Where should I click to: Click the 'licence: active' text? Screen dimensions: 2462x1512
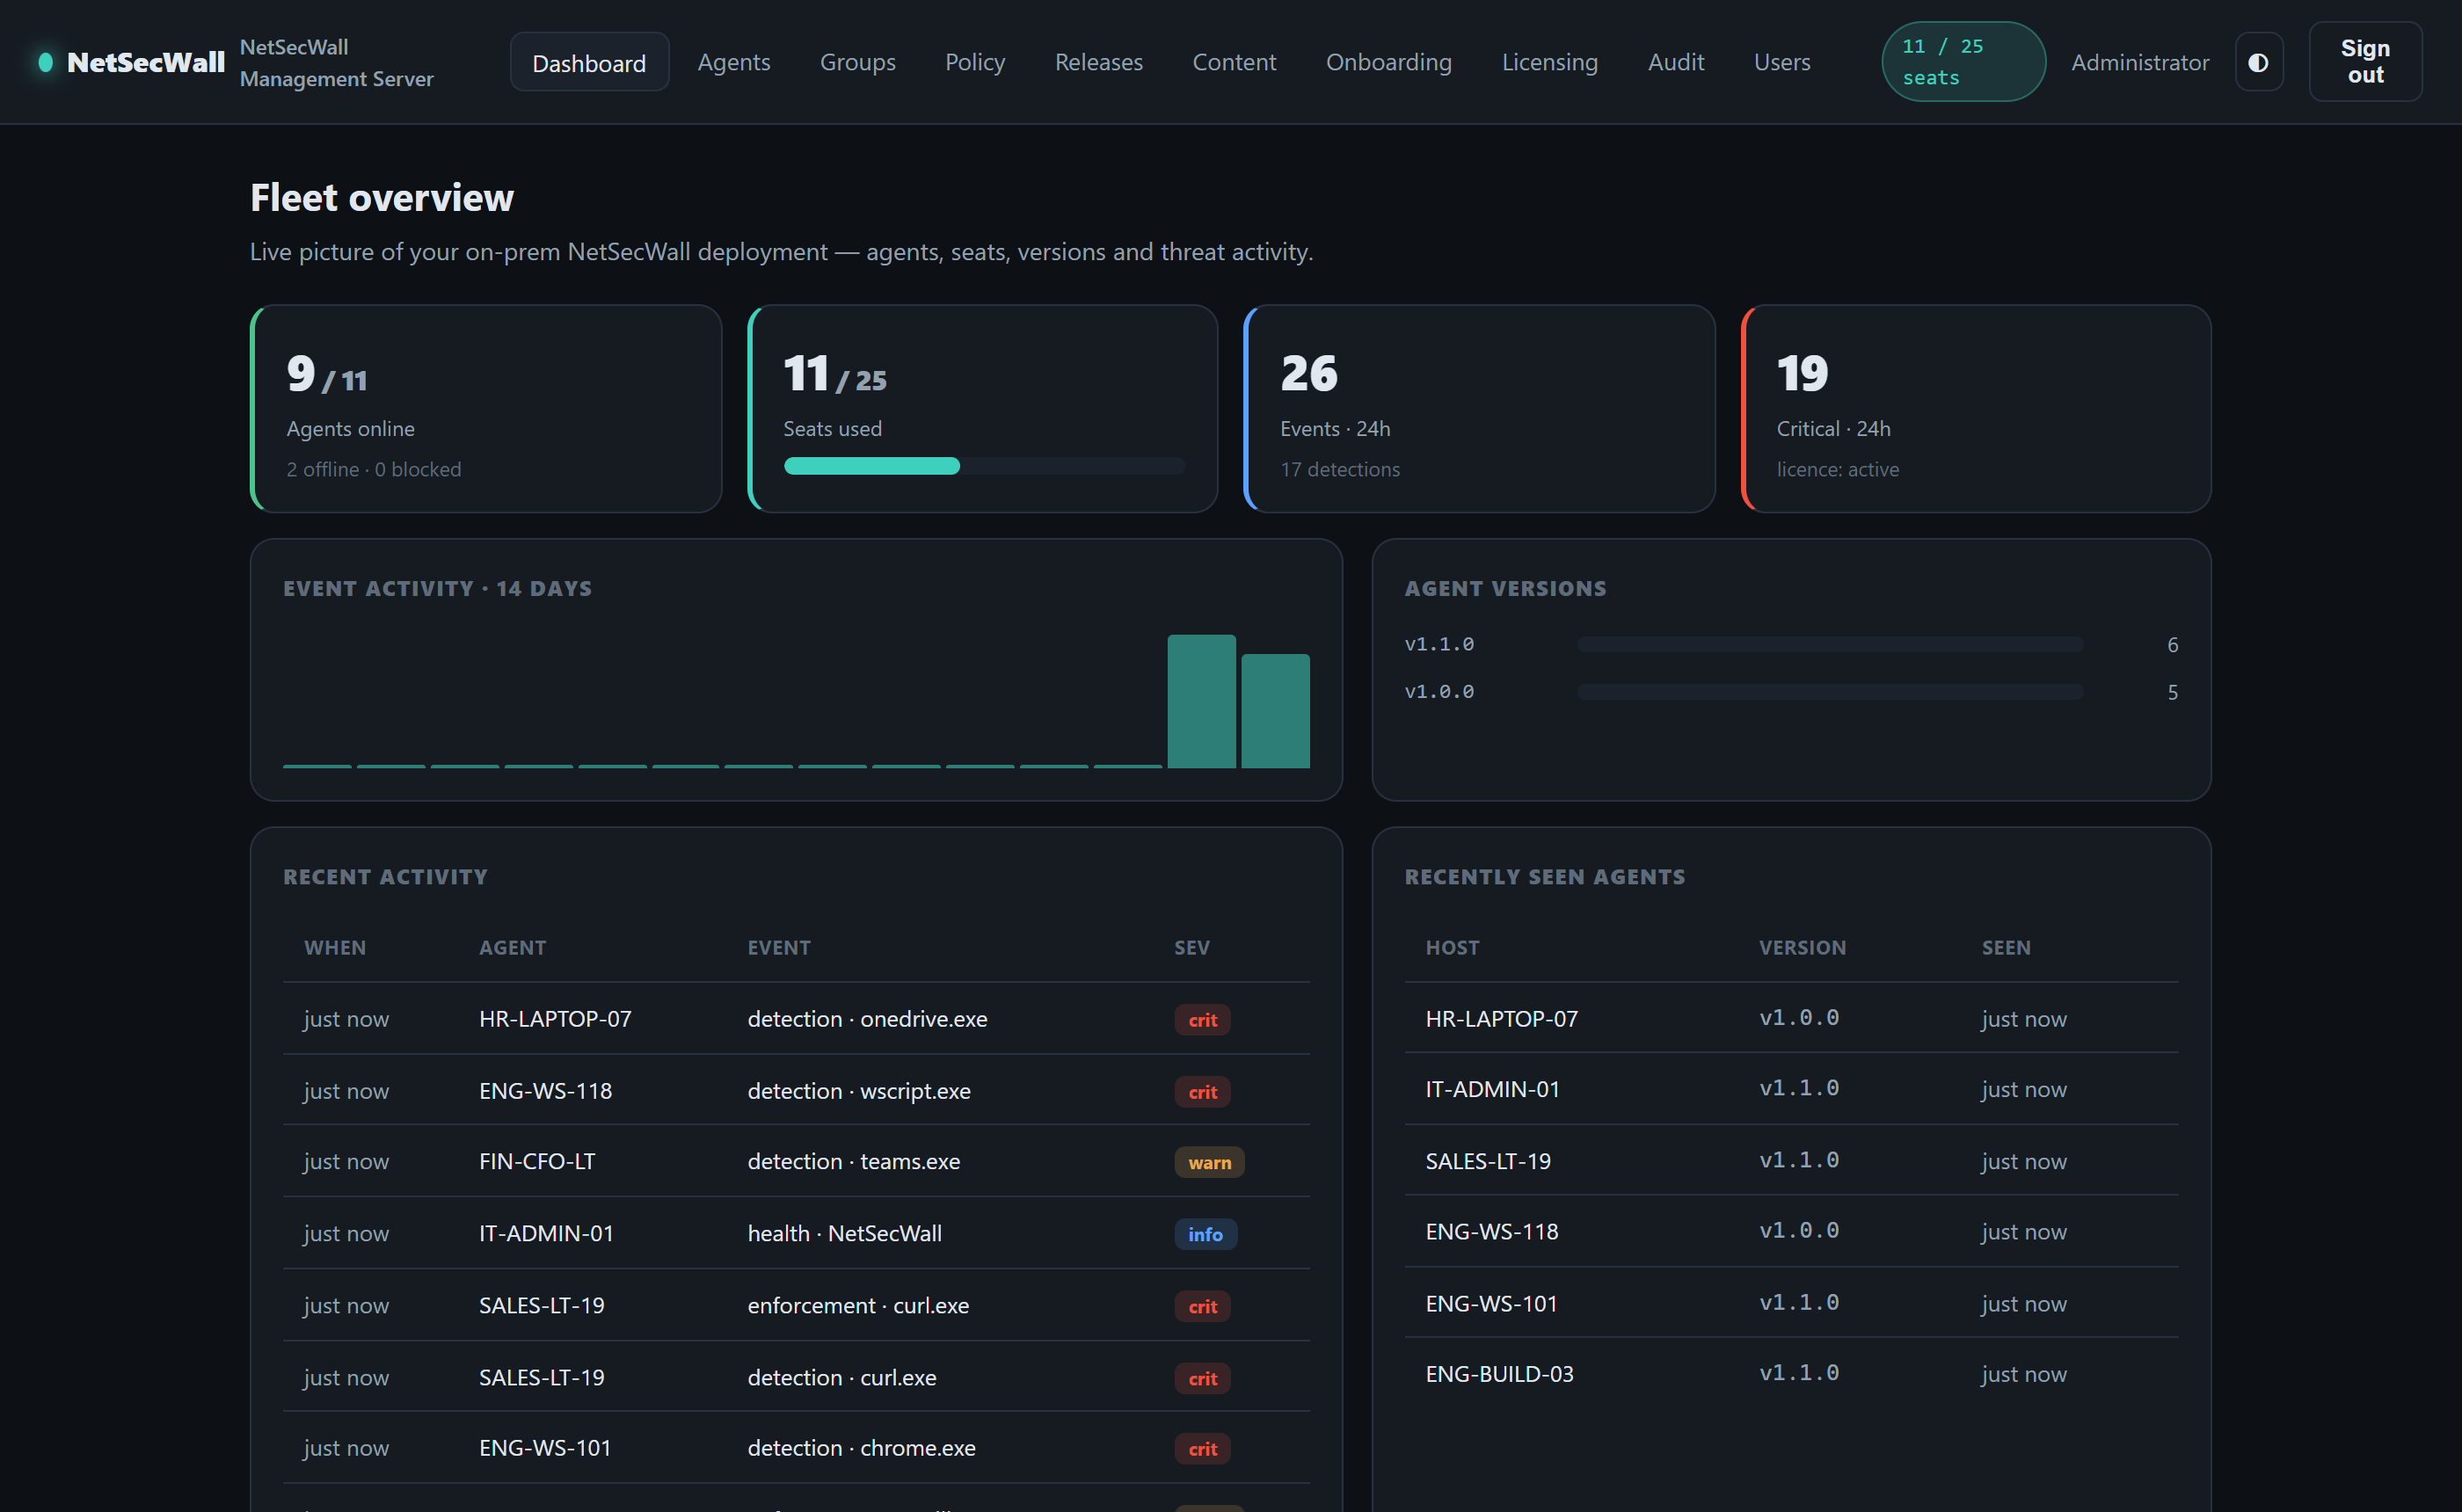1838,469
